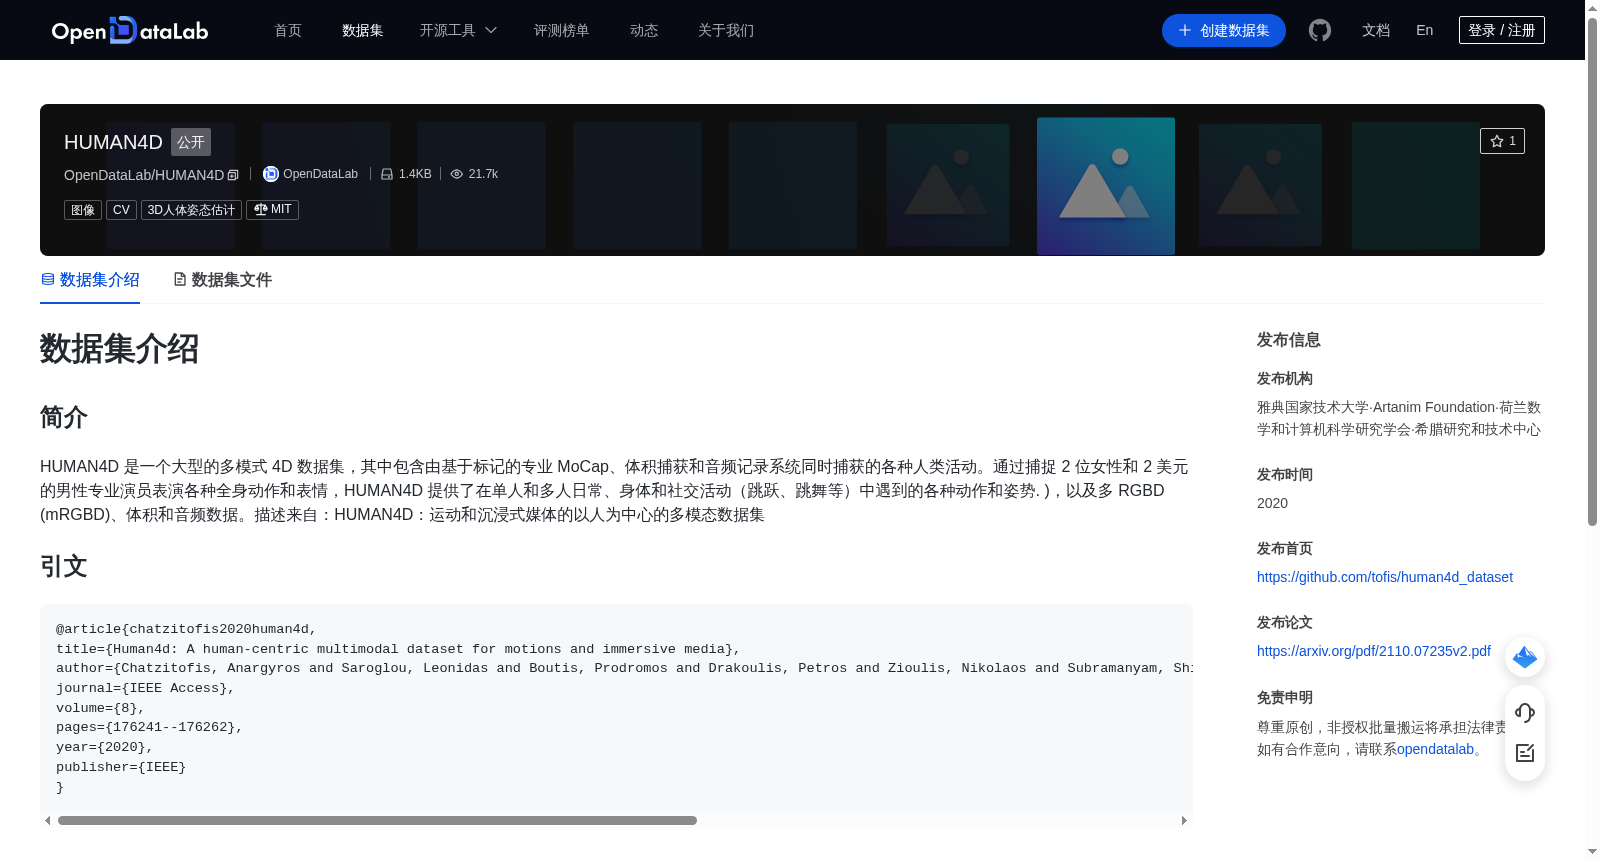Click pages={176241--176262} citation line
1600x861 pixels.
point(149,727)
